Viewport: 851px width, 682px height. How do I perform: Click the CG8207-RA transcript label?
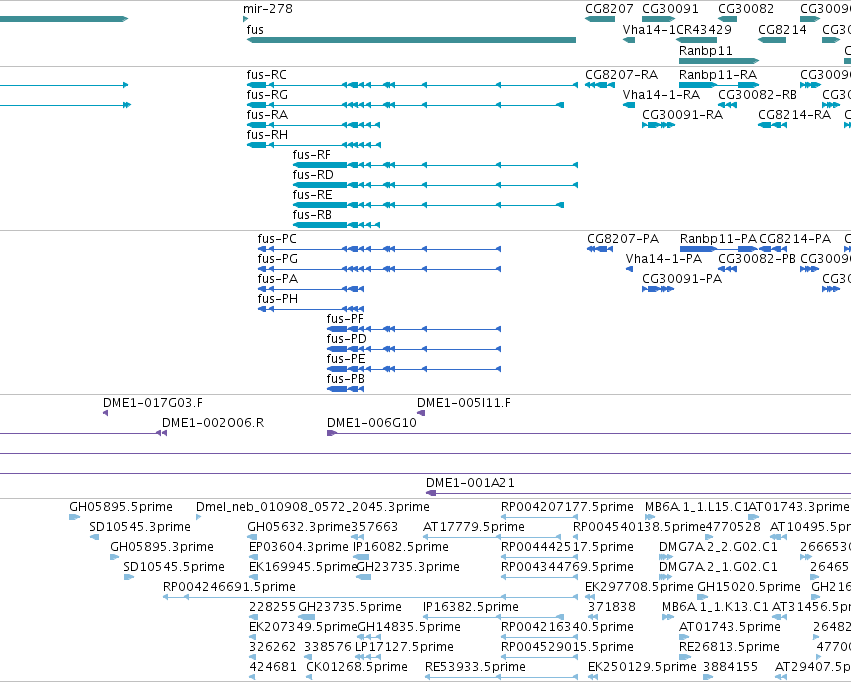coord(621,74)
